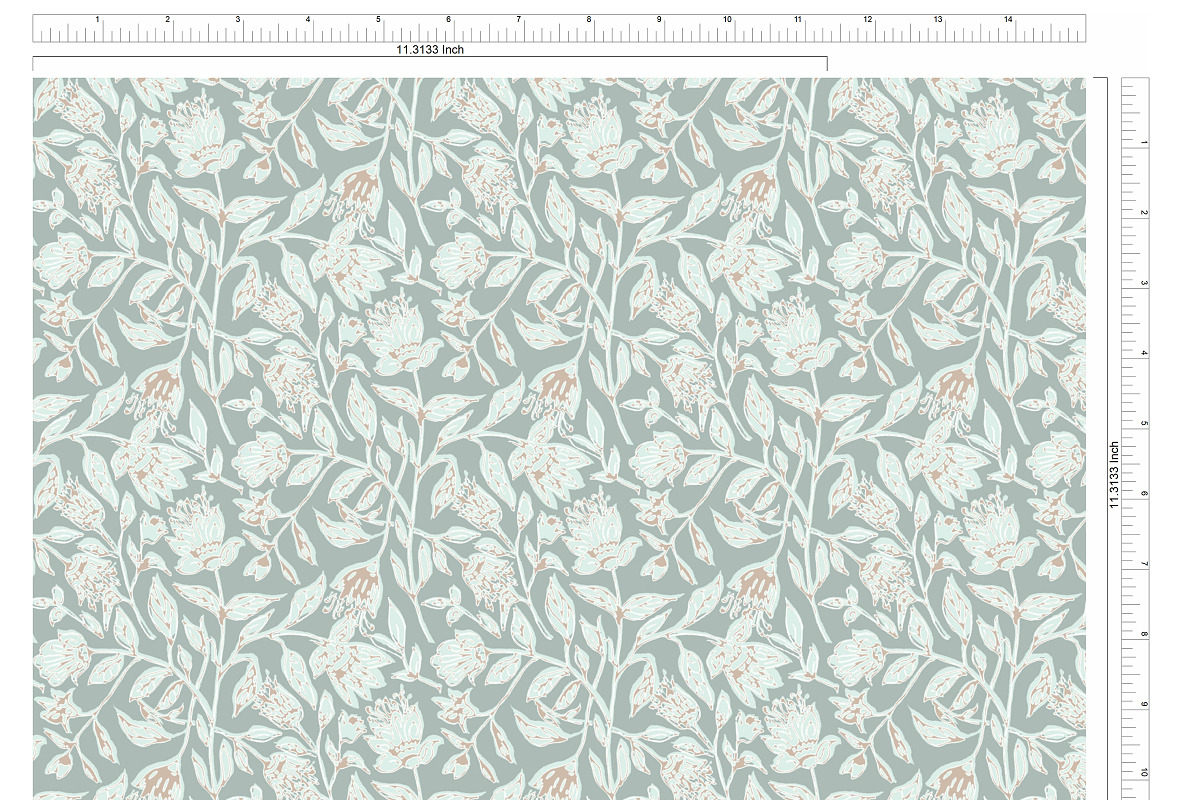Click number 1 on the top ruler

pyautogui.click(x=97, y=20)
